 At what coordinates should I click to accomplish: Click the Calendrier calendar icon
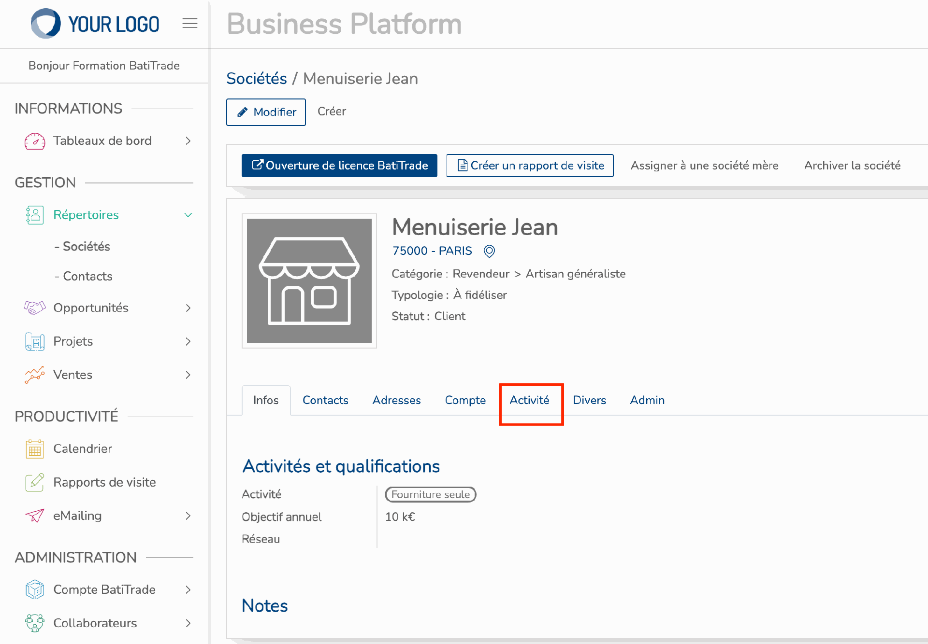click(35, 449)
